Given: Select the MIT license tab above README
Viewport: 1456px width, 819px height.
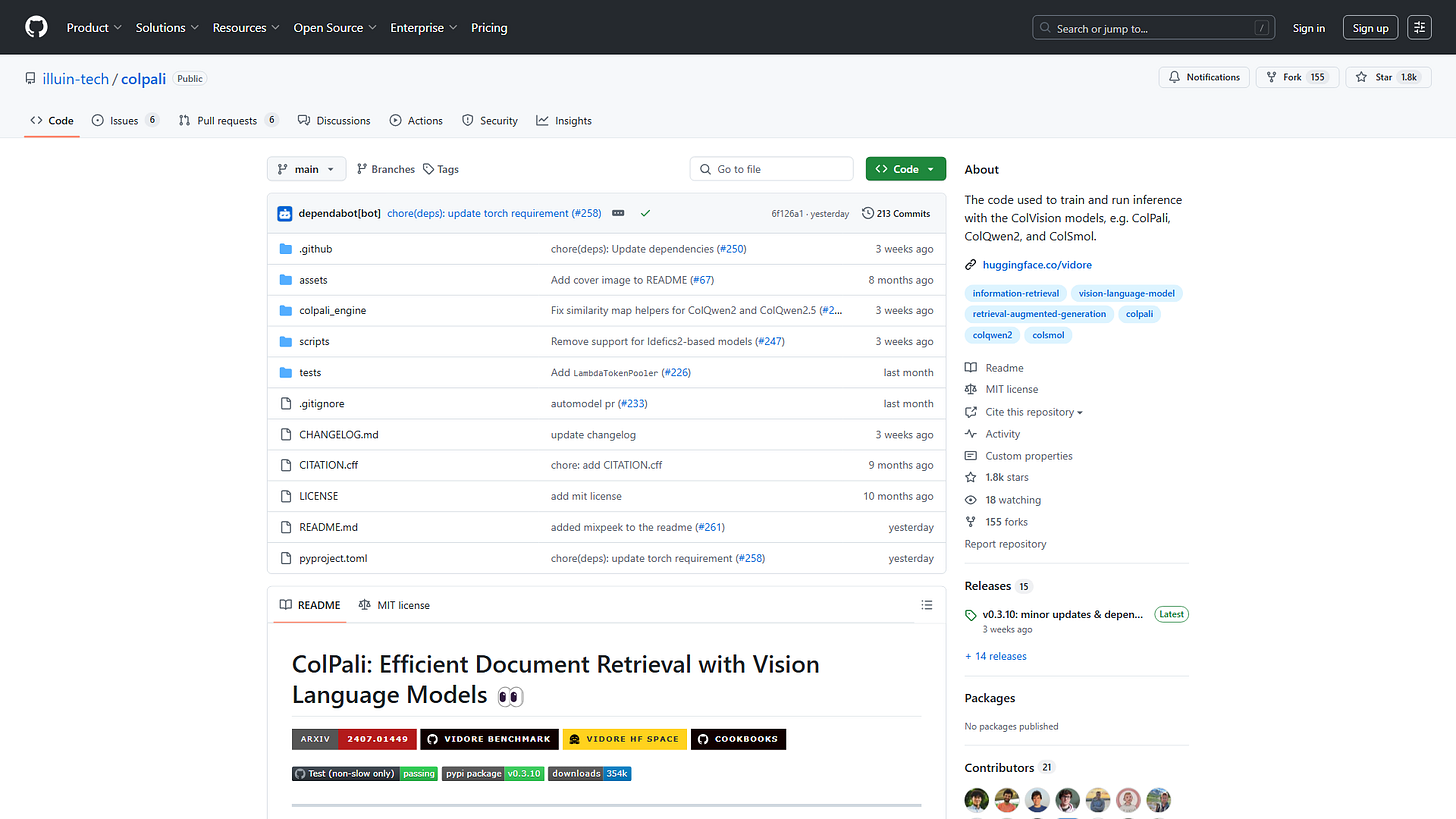Looking at the screenshot, I should [x=394, y=605].
